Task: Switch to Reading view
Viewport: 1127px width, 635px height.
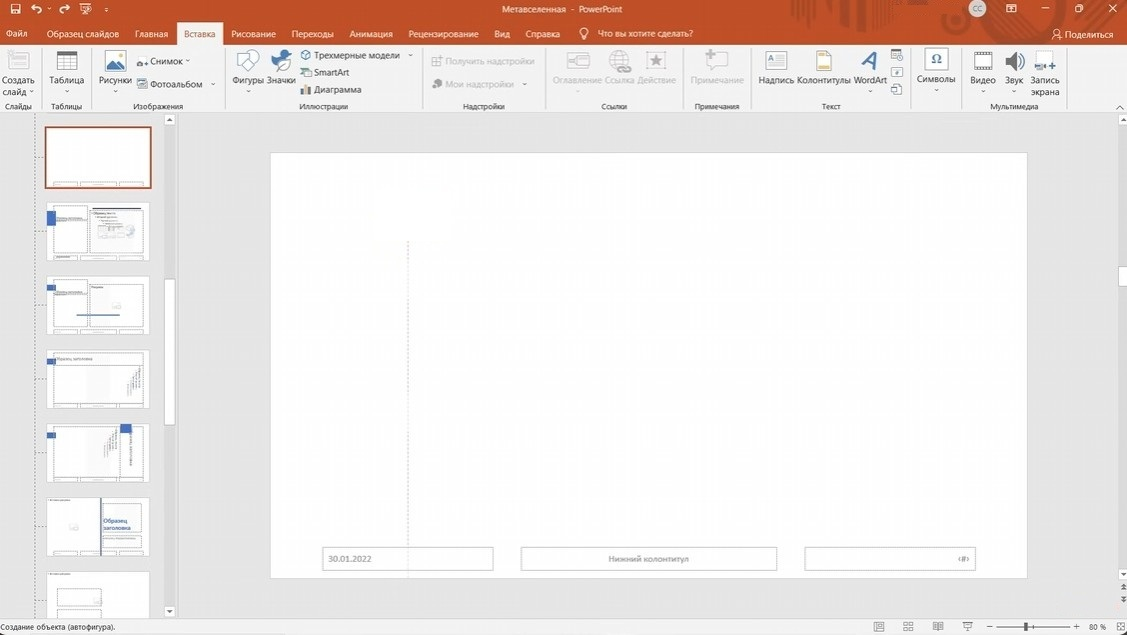Action: [x=937, y=627]
